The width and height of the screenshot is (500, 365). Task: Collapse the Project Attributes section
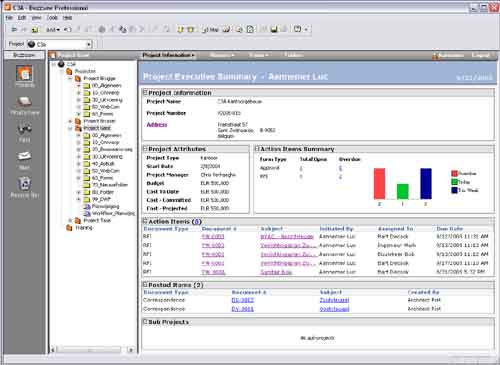coord(145,149)
